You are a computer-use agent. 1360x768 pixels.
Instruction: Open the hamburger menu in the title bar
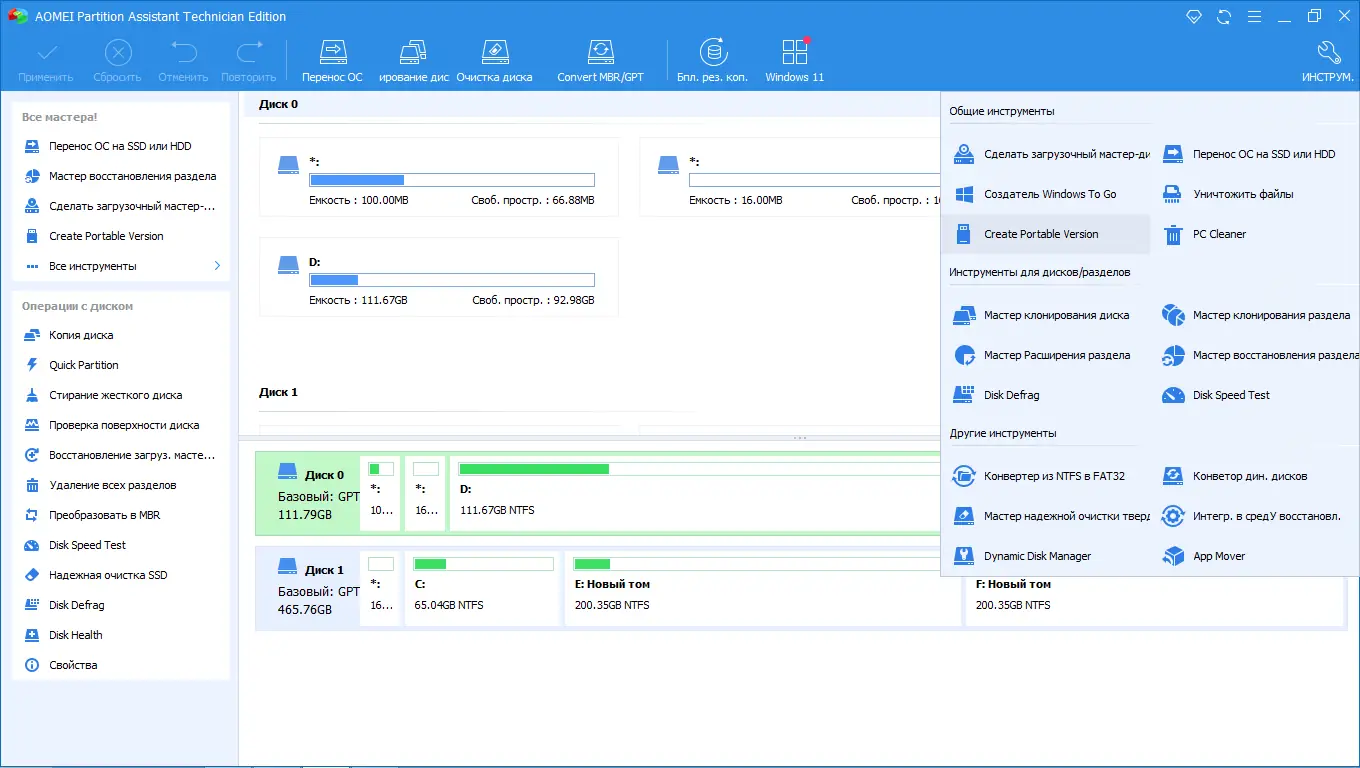point(1254,16)
